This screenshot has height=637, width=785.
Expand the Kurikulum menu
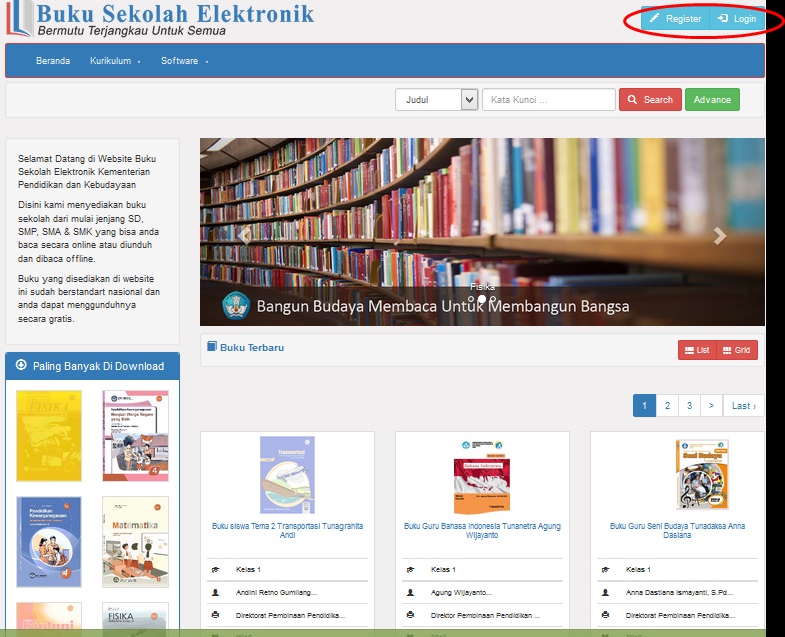(115, 61)
